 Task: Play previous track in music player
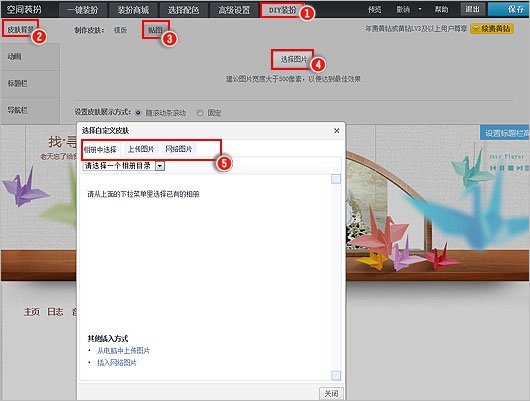(x=493, y=168)
